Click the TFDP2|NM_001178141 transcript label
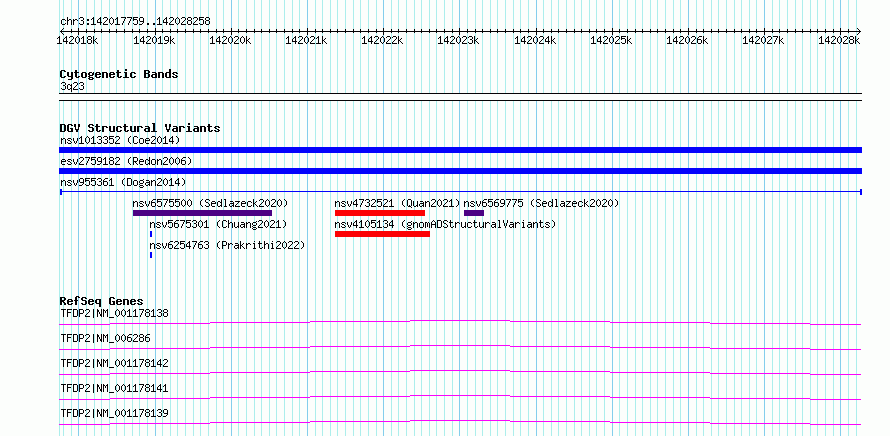This screenshot has width=890, height=436. click(114, 388)
